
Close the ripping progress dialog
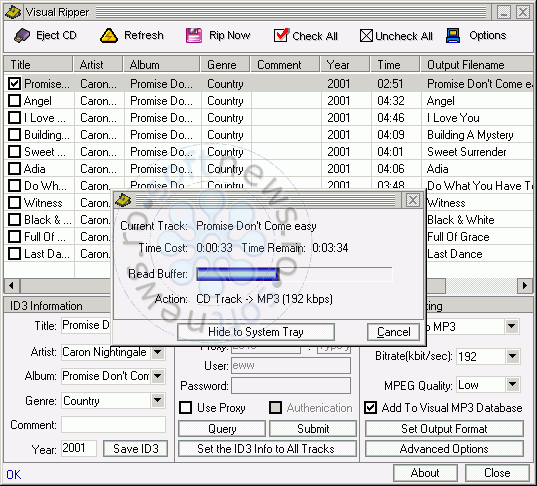click(413, 200)
